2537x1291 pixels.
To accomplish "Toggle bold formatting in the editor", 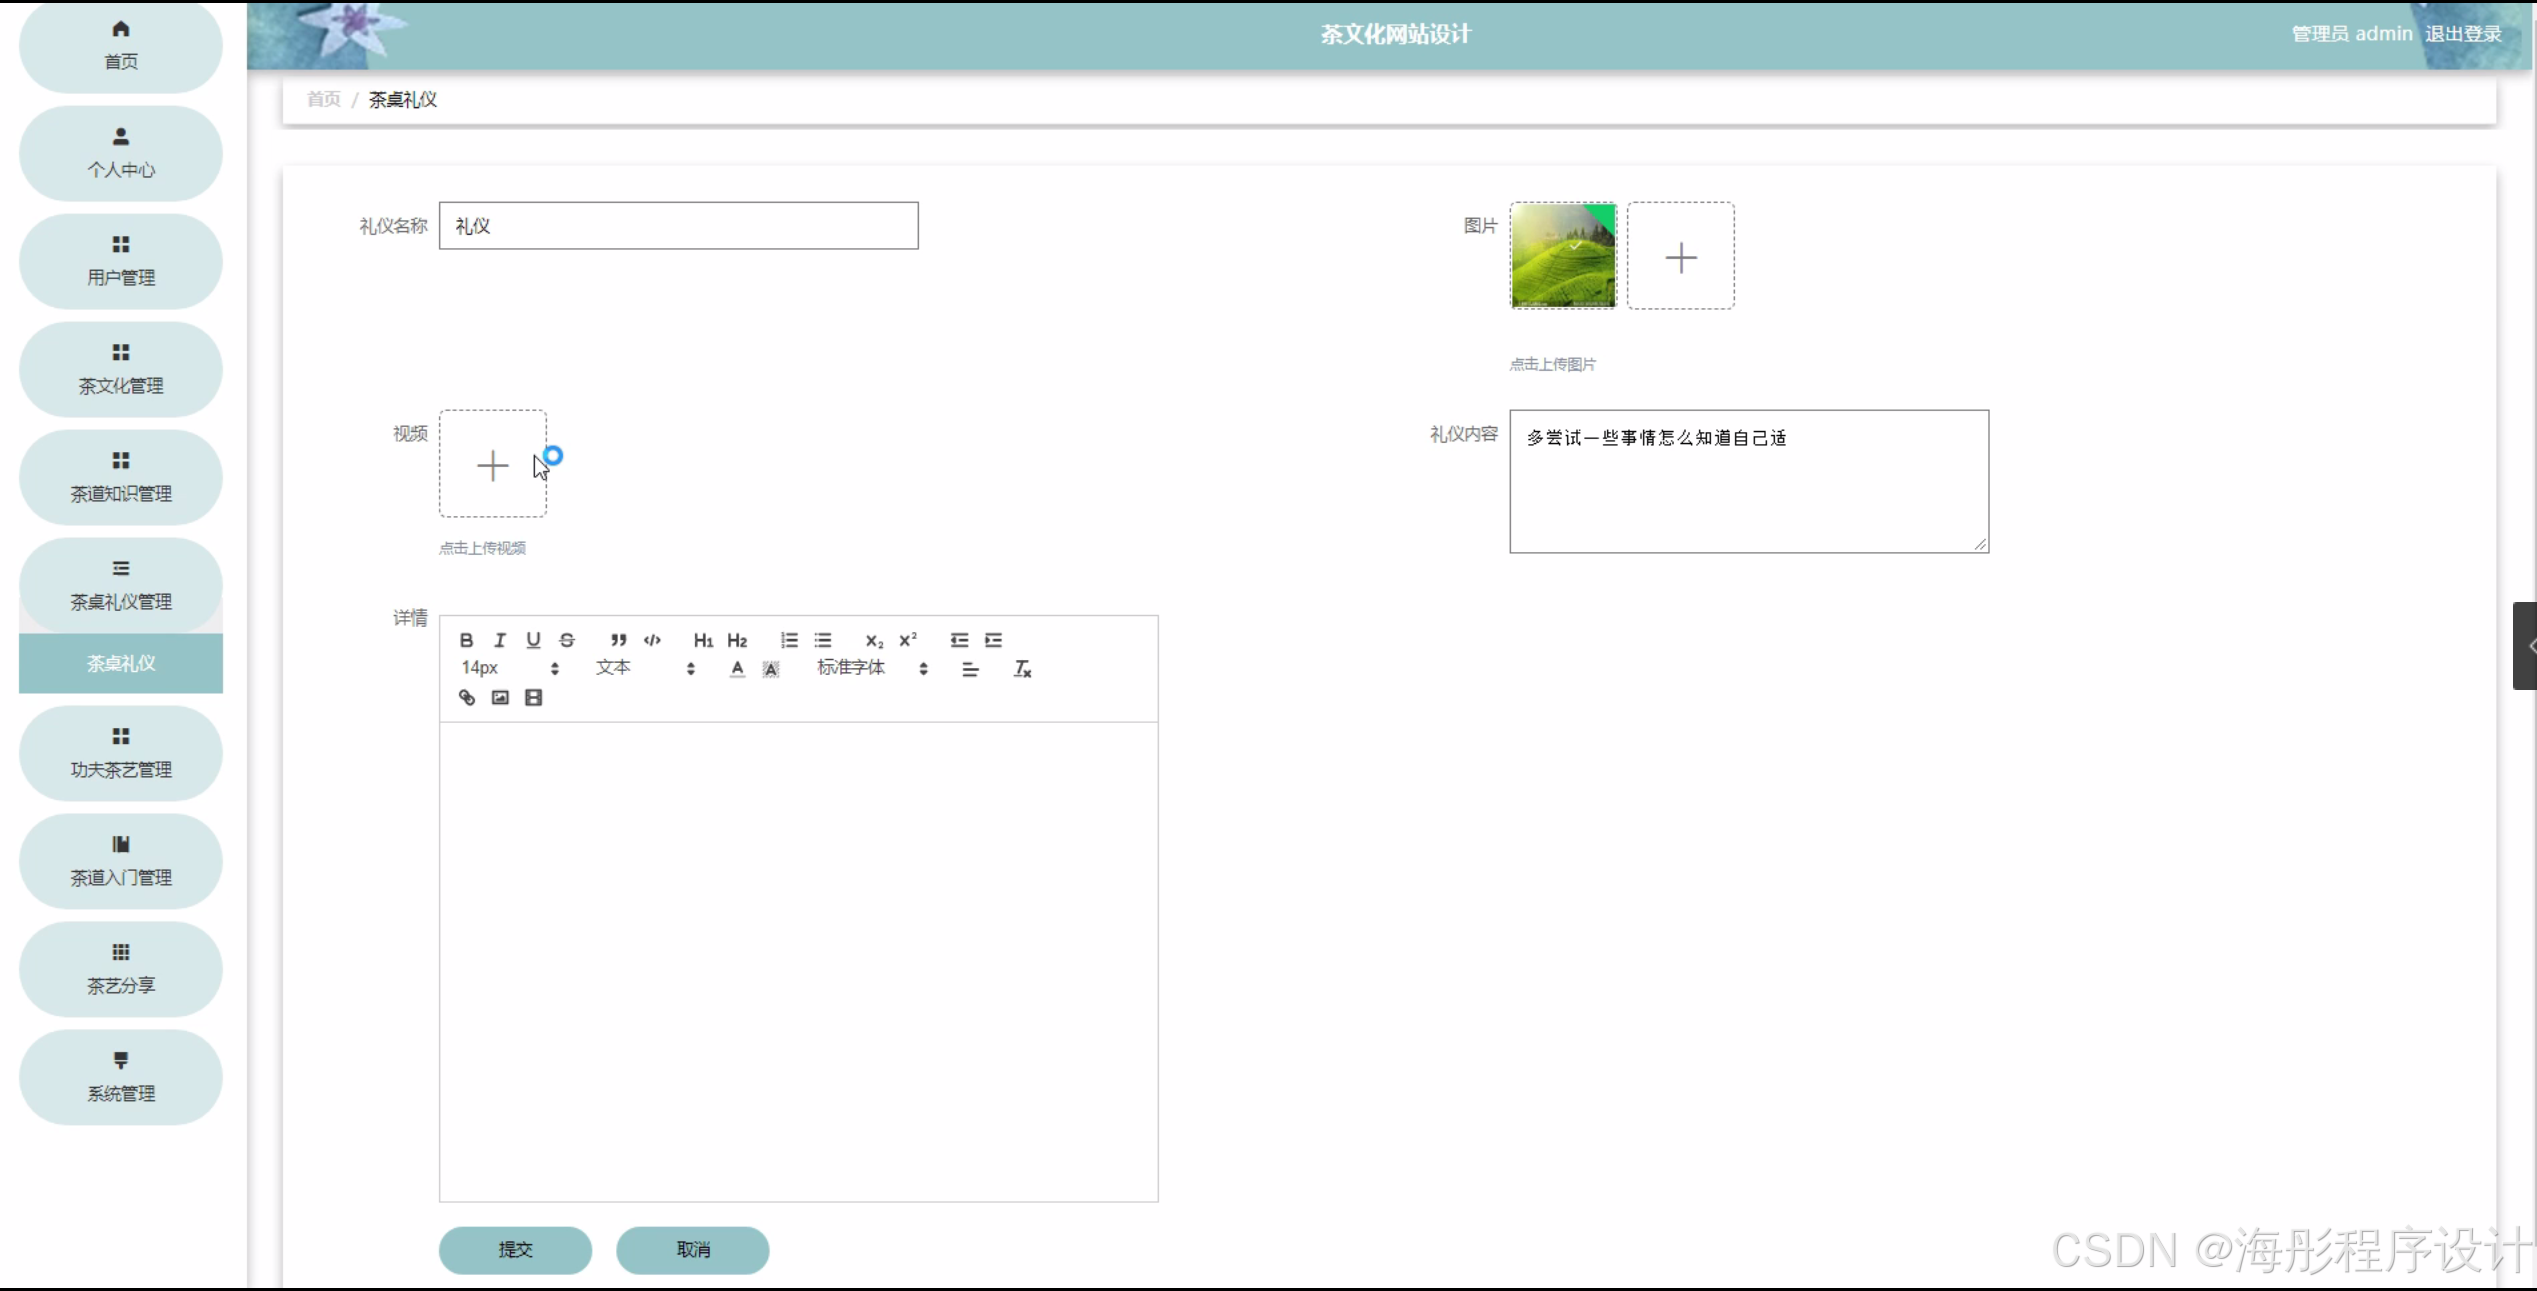I will (466, 640).
